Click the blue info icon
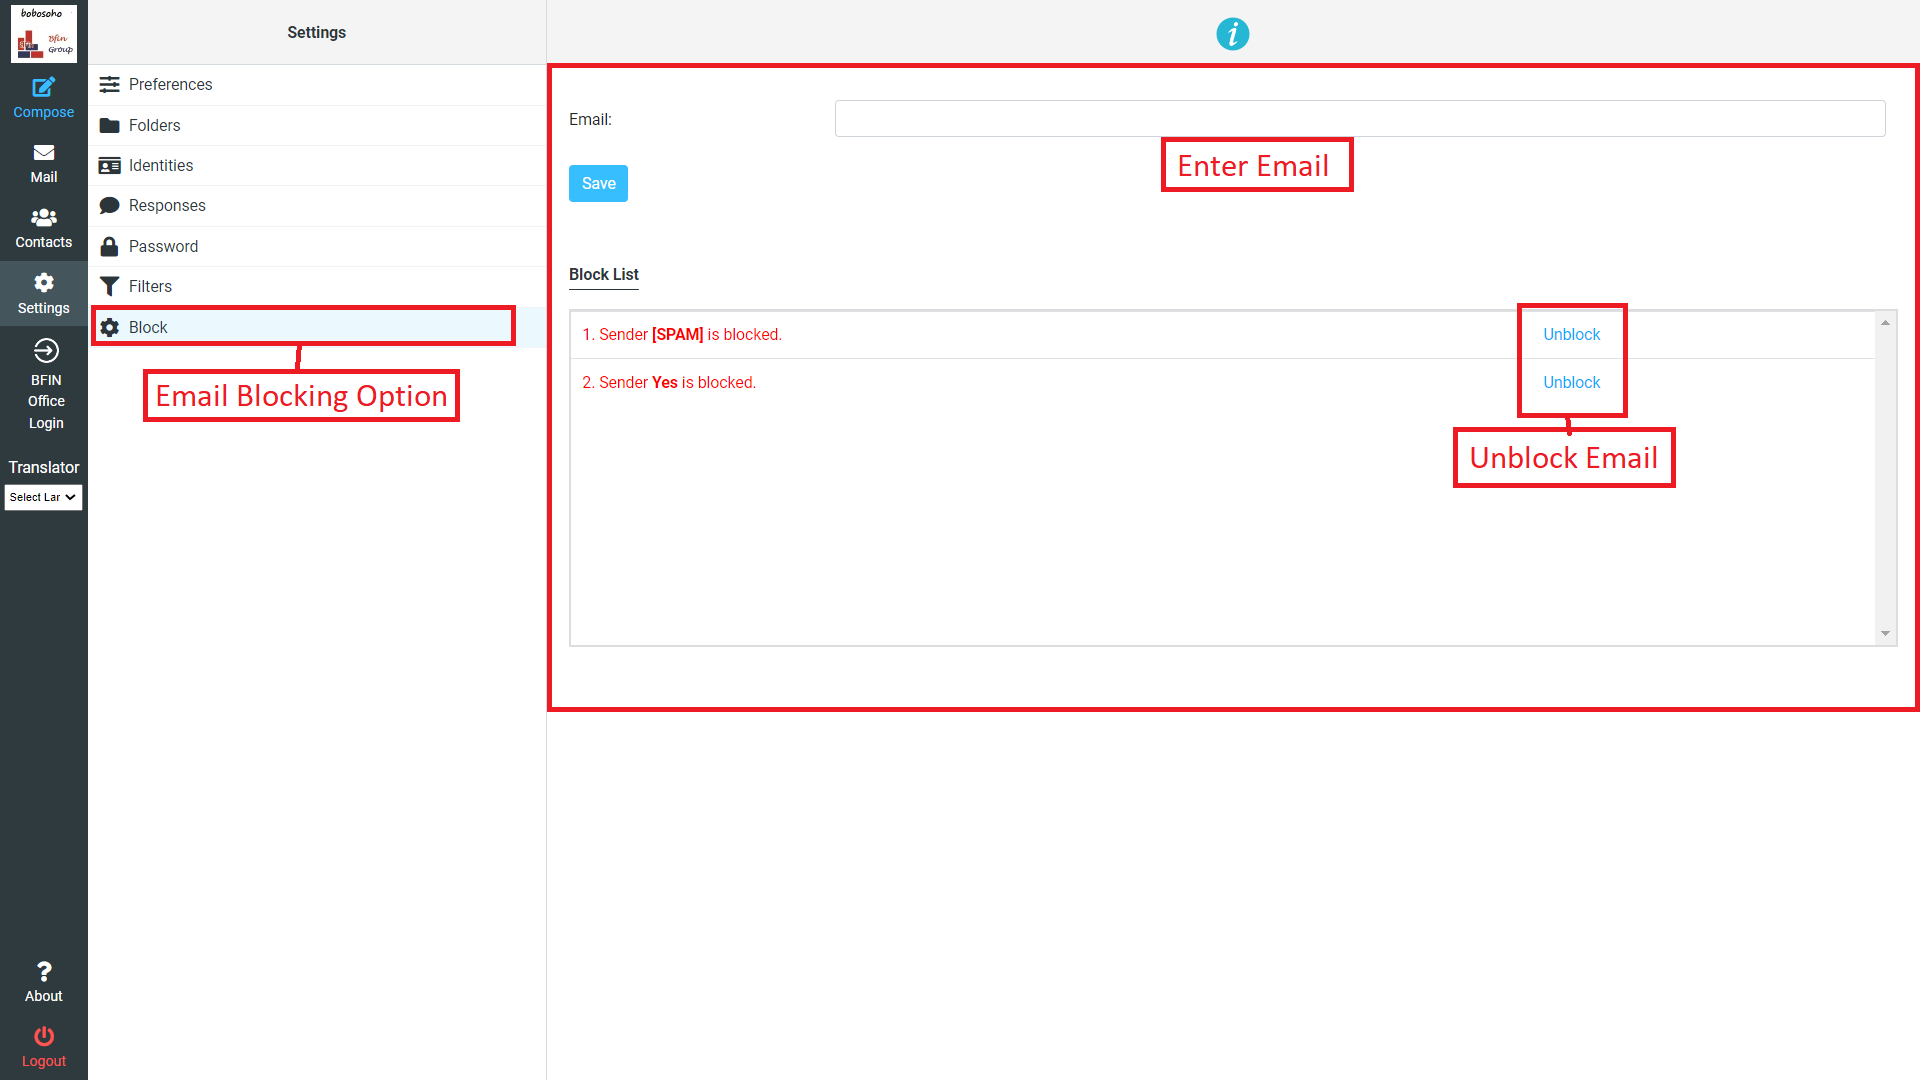1920x1080 pixels. point(1232,34)
